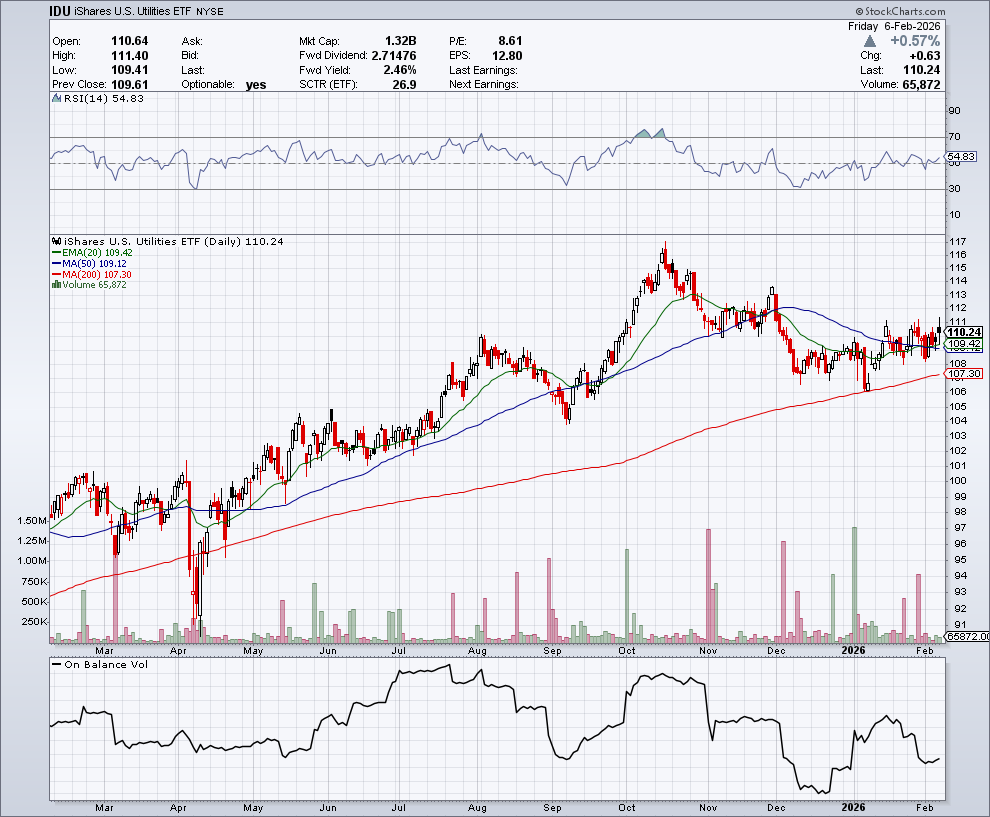The image size is (990, 817).
Task: Click the shaded overbought RSI peak in October
Action: pos(649,133)
